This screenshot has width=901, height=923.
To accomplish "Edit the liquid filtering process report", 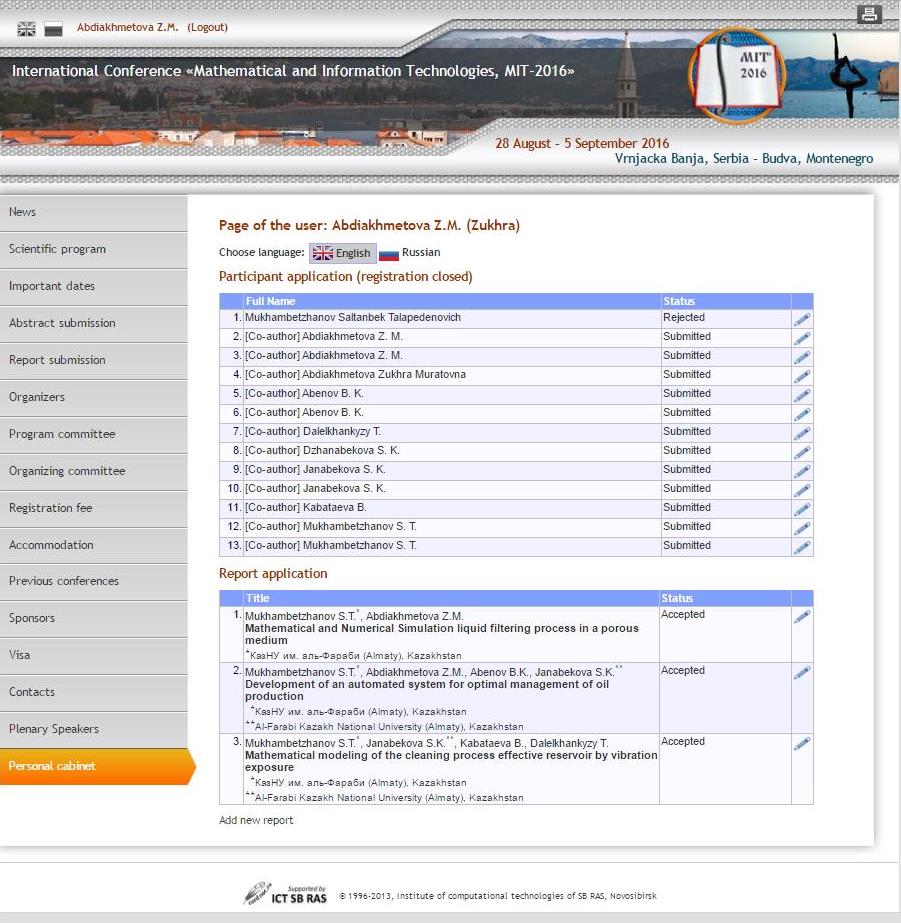I will pos(801,617).
